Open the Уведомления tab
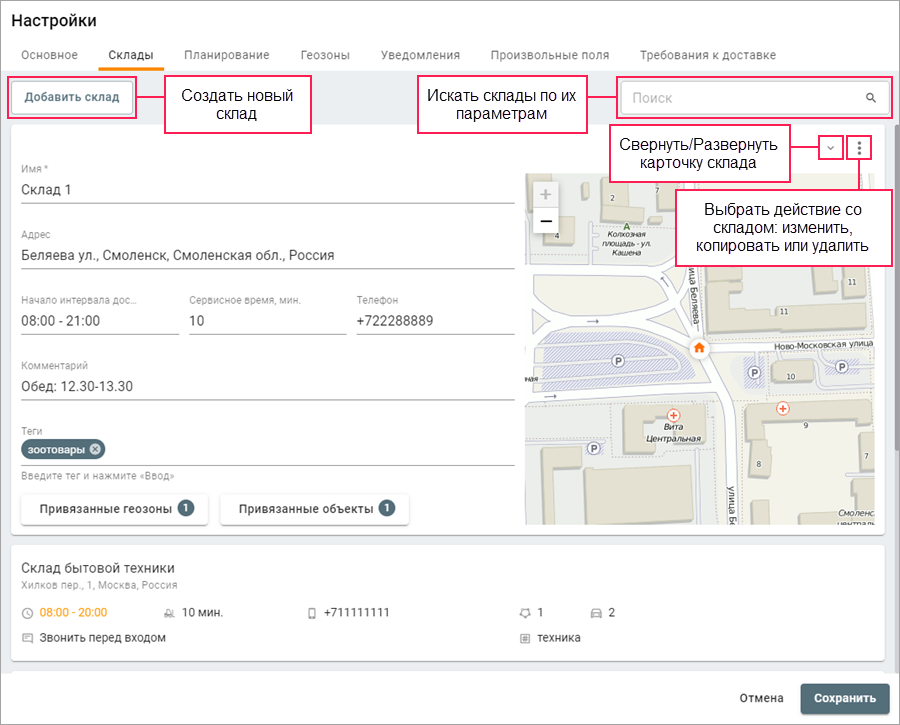This screenshot has width=900, height=725. pos(420,55)
